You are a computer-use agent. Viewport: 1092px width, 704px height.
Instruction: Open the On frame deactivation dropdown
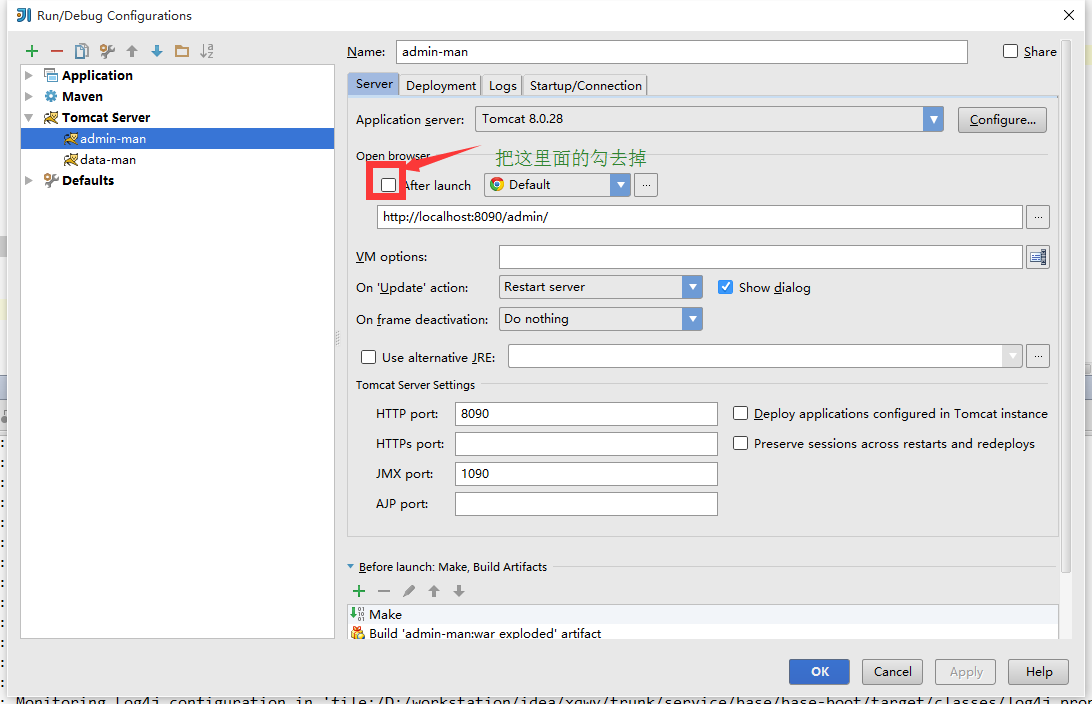[x=692, y=319]
